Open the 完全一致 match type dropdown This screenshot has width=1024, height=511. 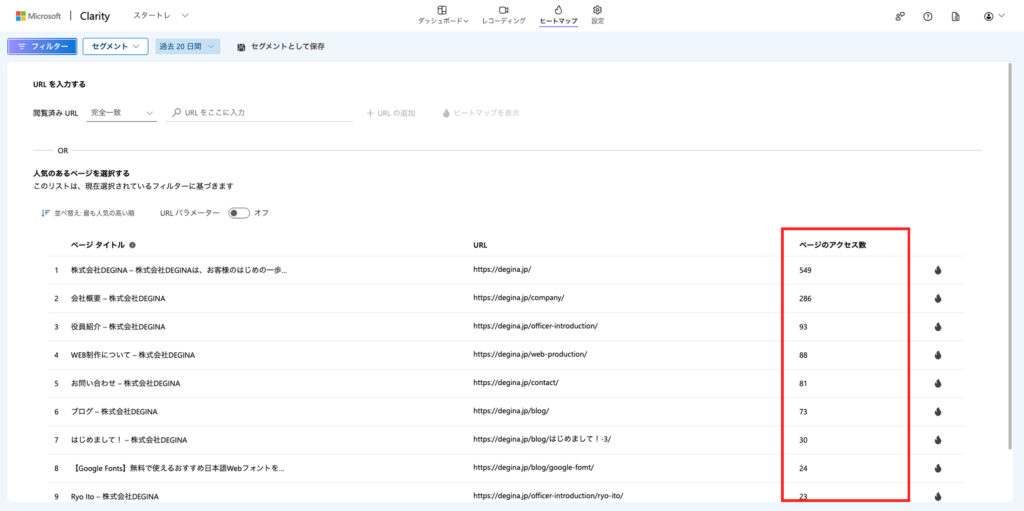[122, 113]
